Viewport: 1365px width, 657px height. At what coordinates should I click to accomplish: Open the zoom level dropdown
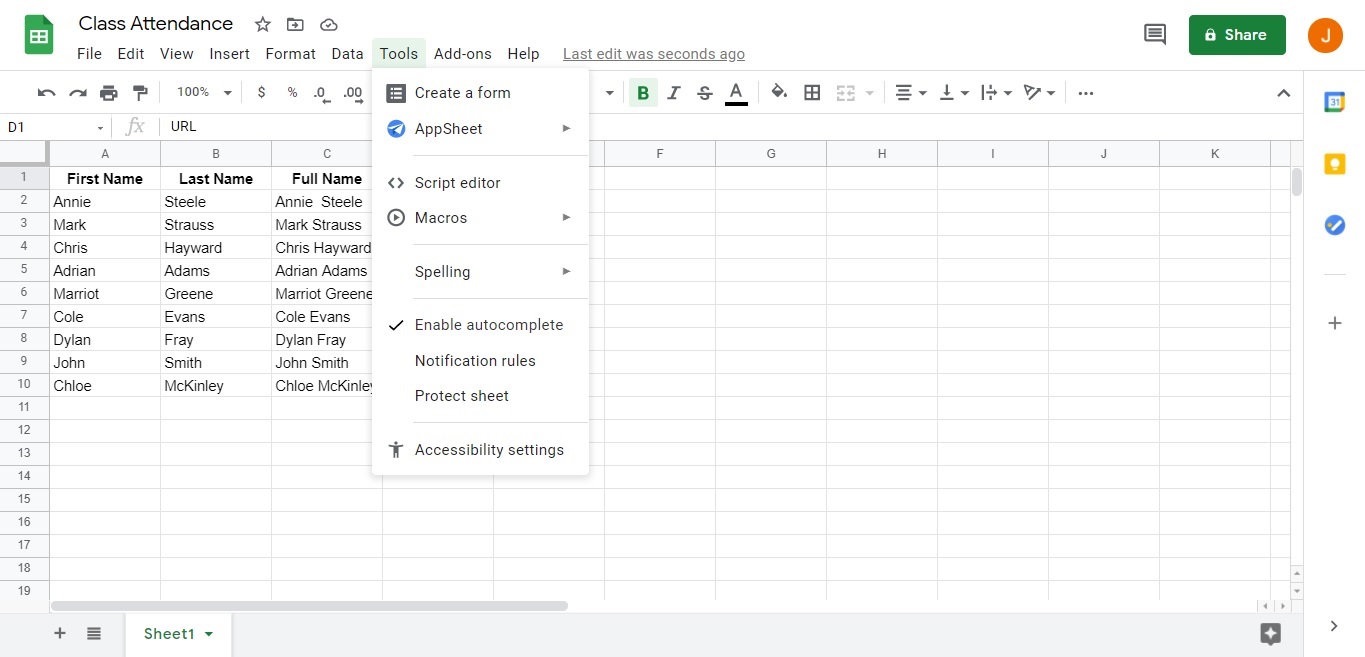(204, 92)
